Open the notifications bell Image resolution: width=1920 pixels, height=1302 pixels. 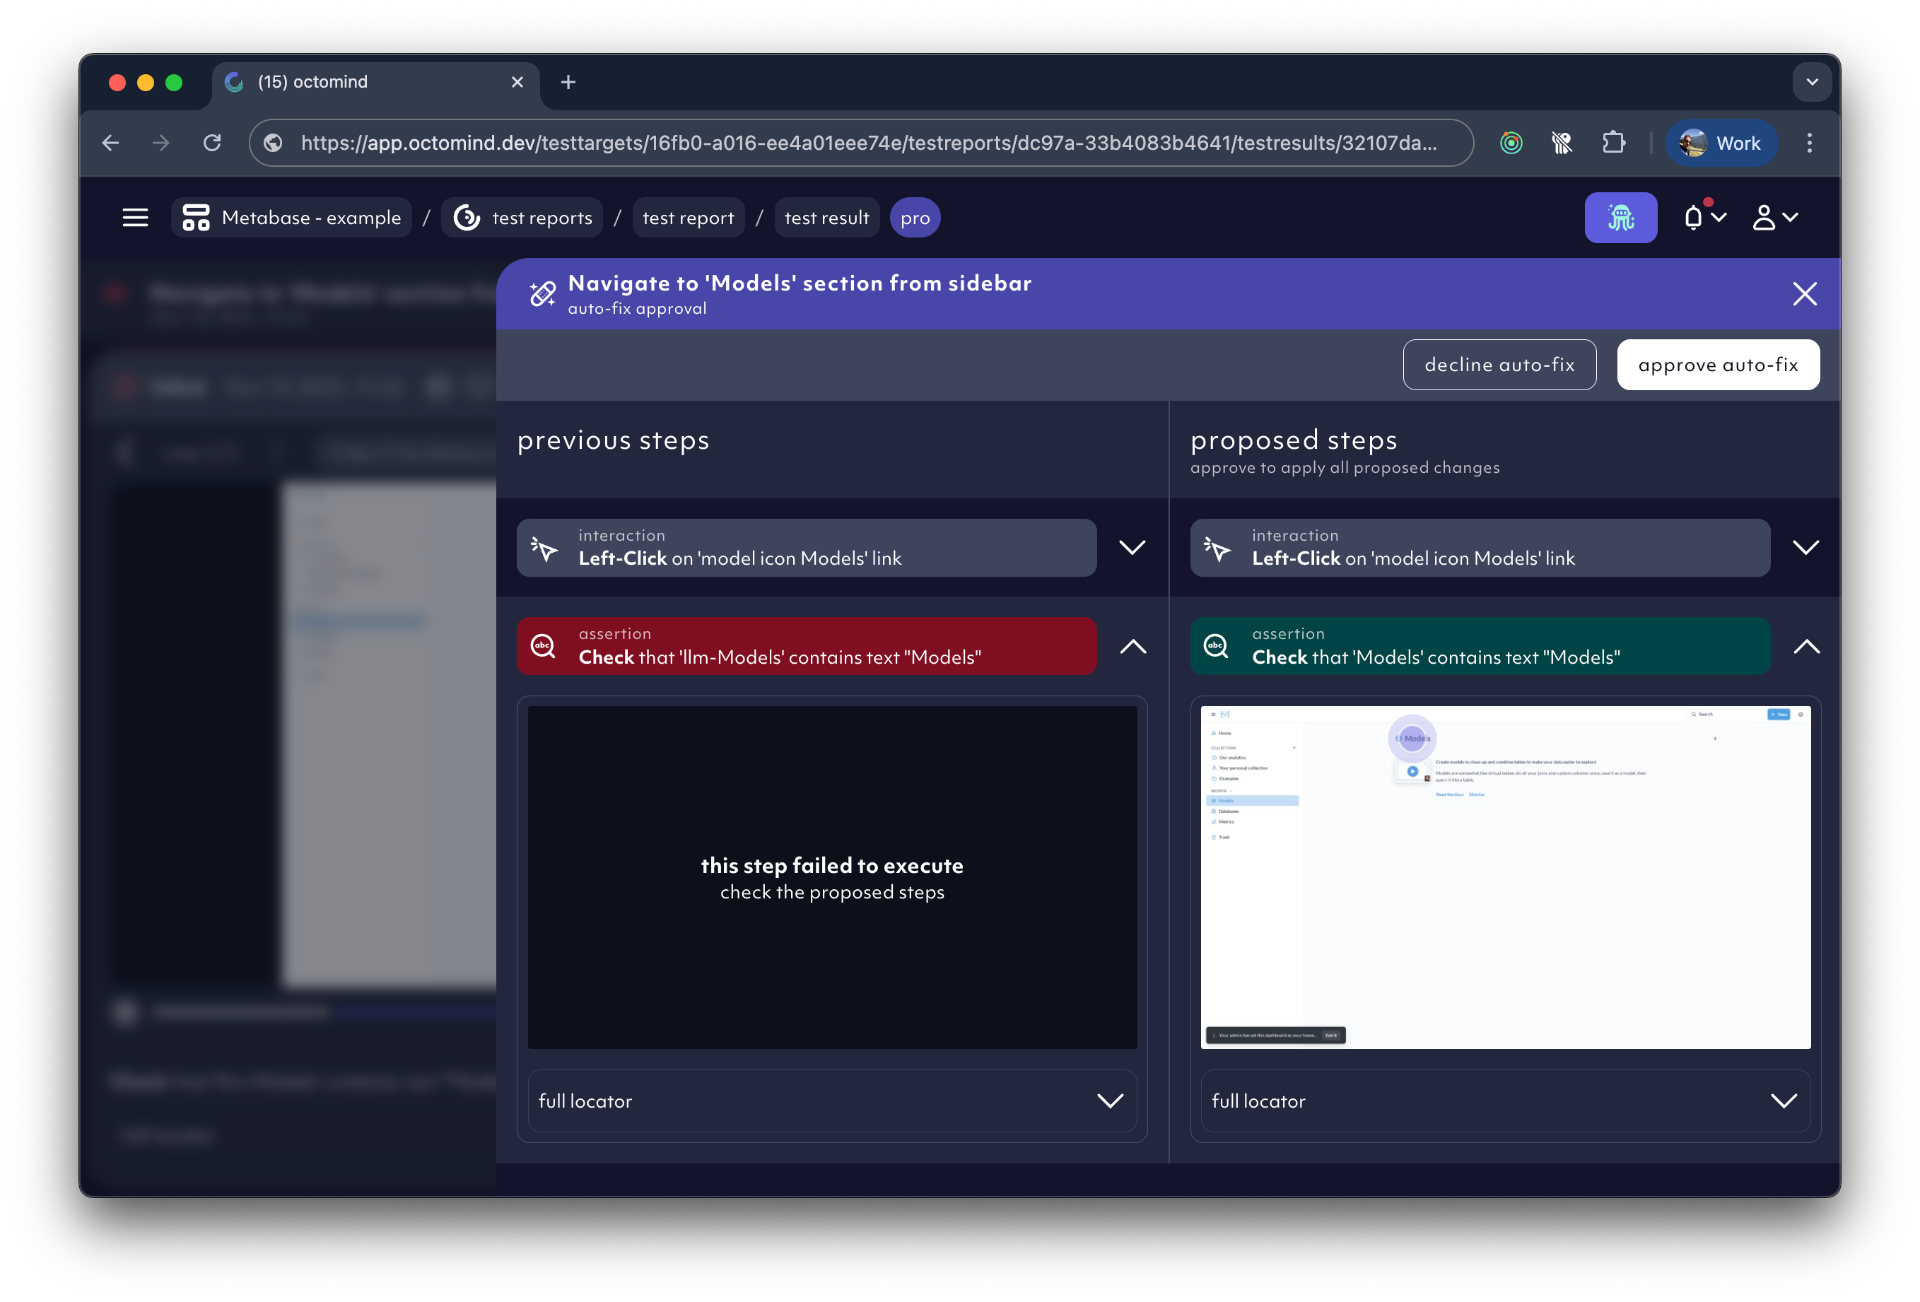(1694, 218)
